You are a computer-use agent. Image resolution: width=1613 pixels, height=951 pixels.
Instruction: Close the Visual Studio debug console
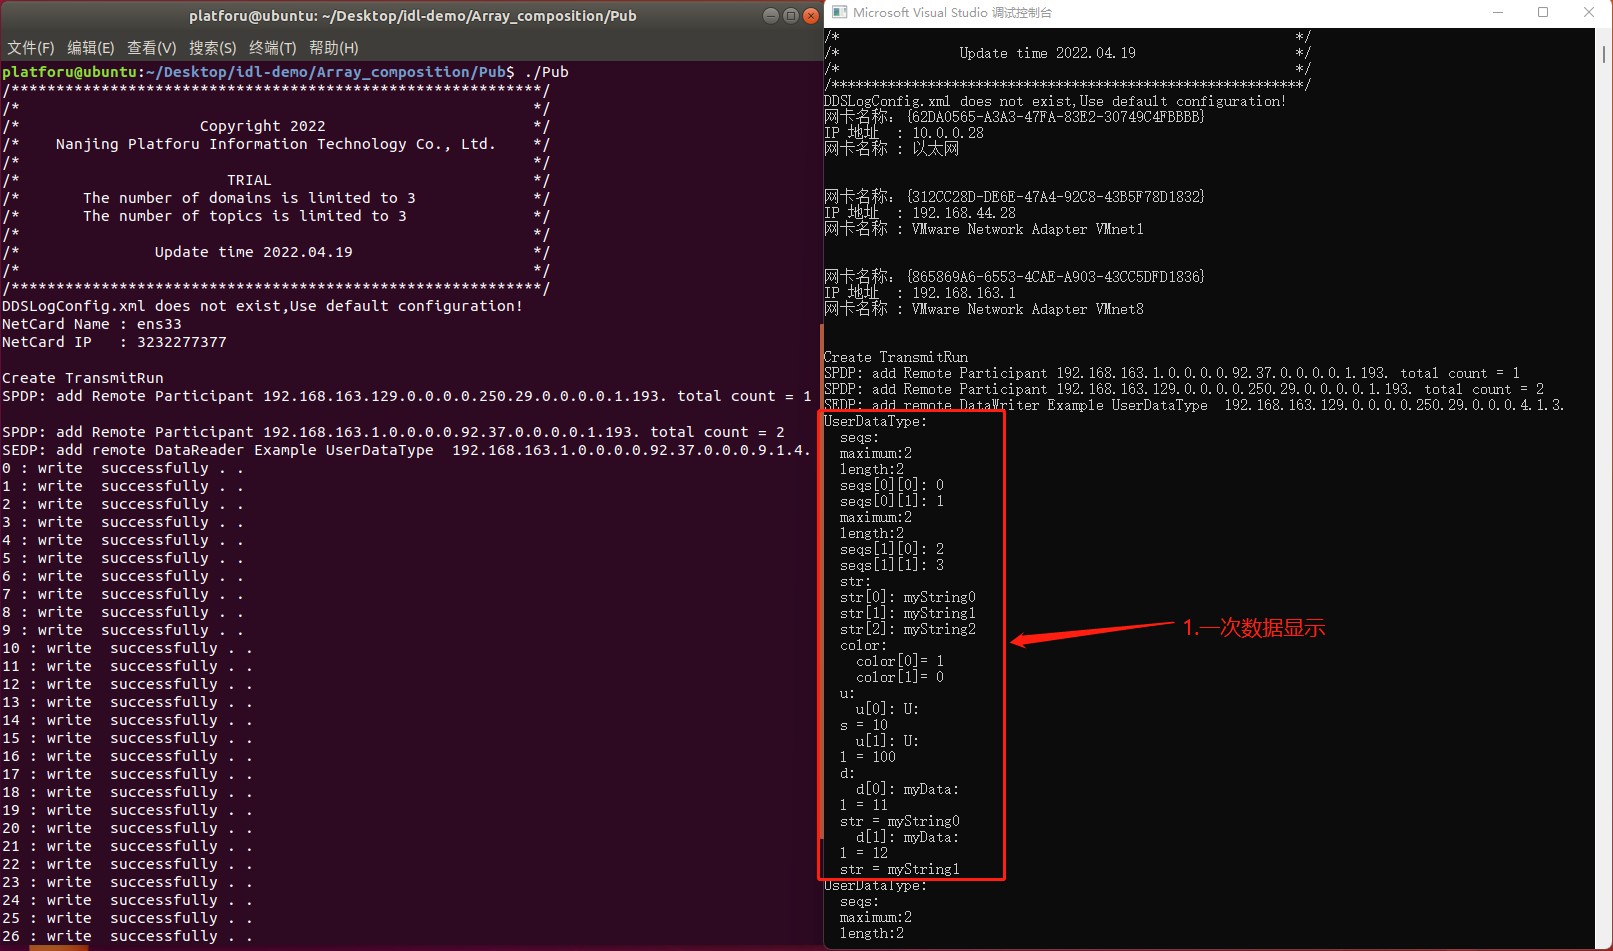(1589, 13)
